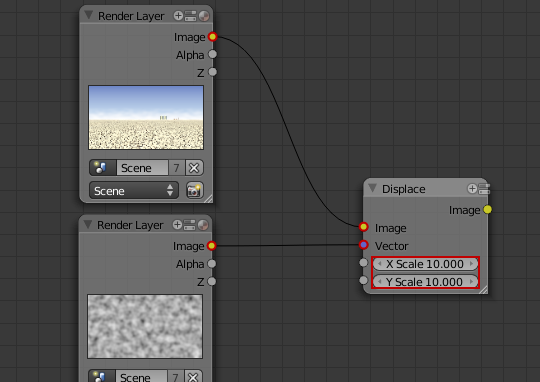Viewport: 540px width, 382px height.
Task: Collapse the Displace node
Action: coord(372,188)
